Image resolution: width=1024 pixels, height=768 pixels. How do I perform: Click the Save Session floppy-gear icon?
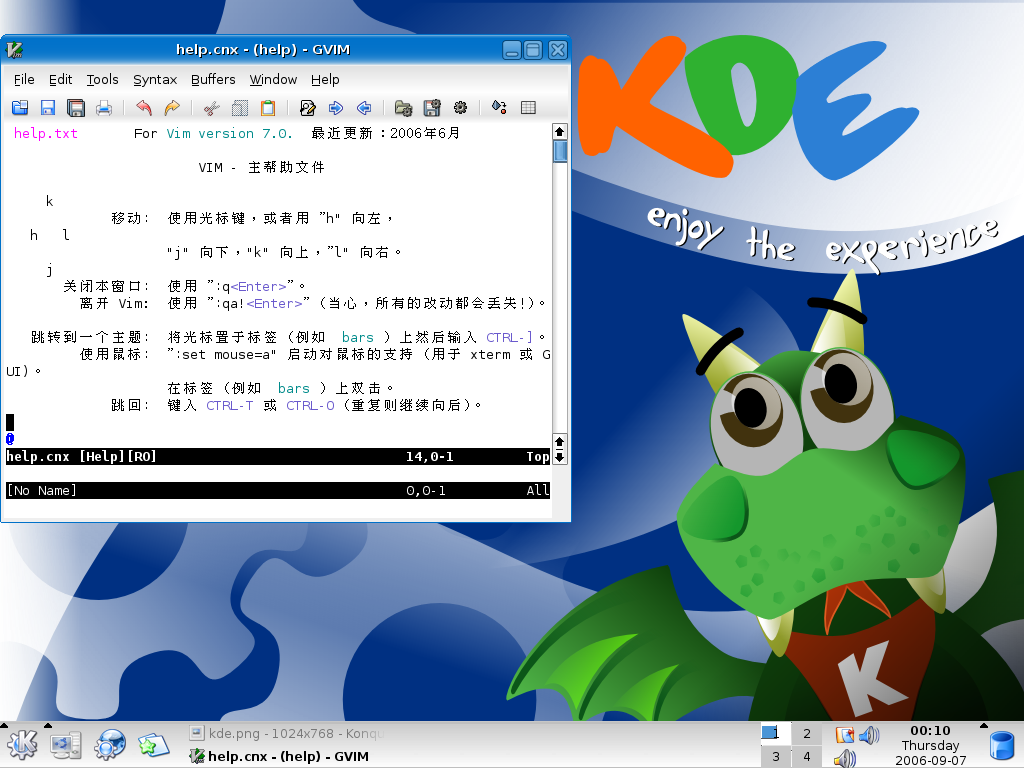point(432,108)
